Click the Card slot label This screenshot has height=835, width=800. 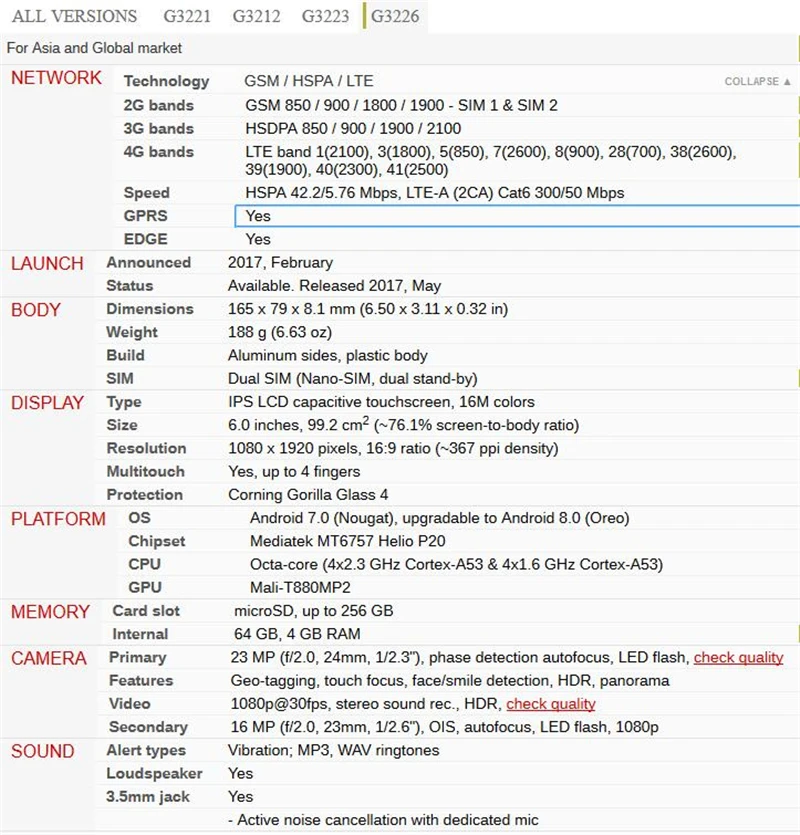coord(146,611)
